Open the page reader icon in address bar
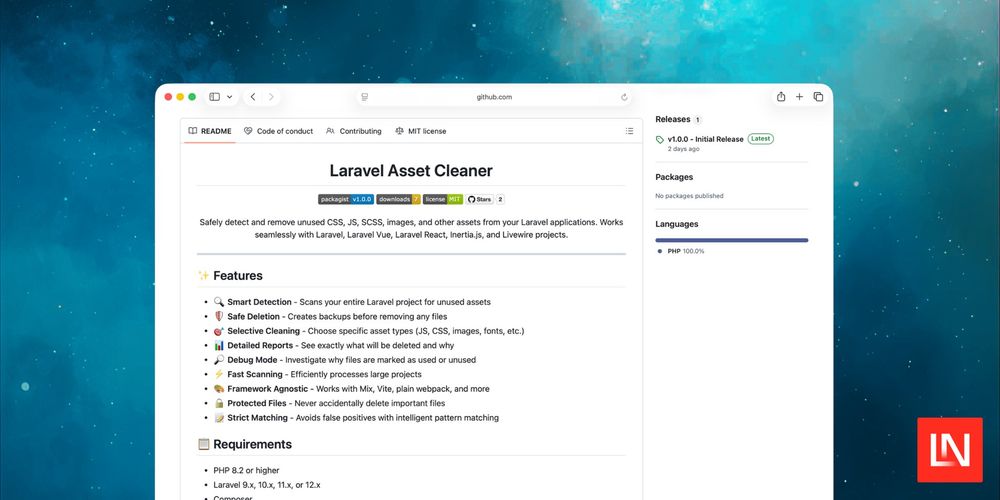Image resolution: width=1000 pixels, height=500 pixels. coord(365,97)
